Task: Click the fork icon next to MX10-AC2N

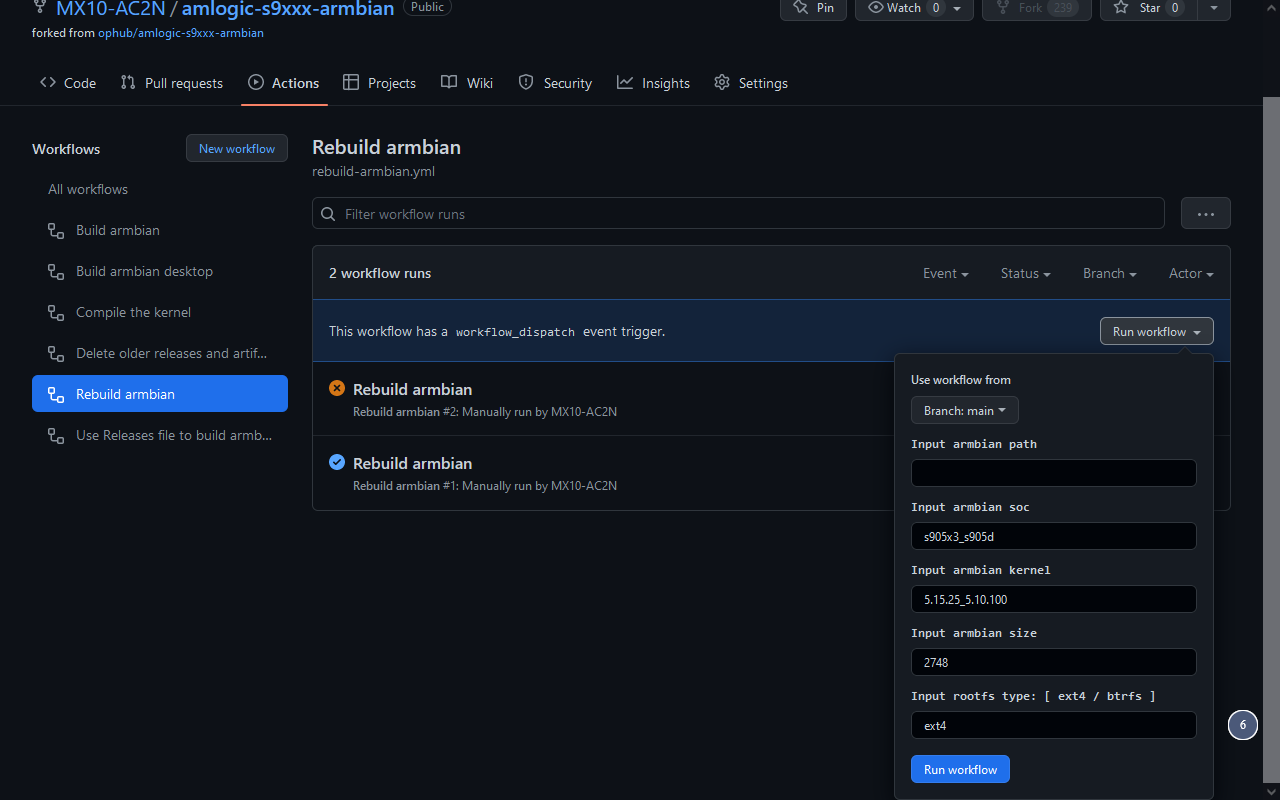Action: [41, 8]
